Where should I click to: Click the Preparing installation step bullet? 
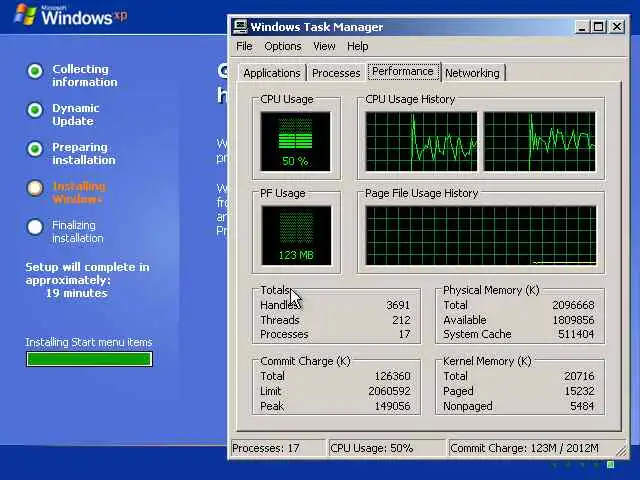pos(35,149)
